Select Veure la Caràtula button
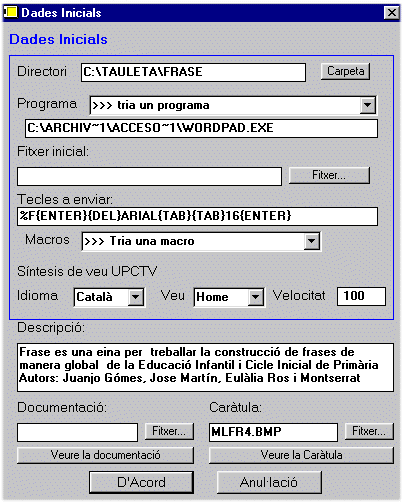The width and height of the screenshot is (403, 502). pos(301,455)
